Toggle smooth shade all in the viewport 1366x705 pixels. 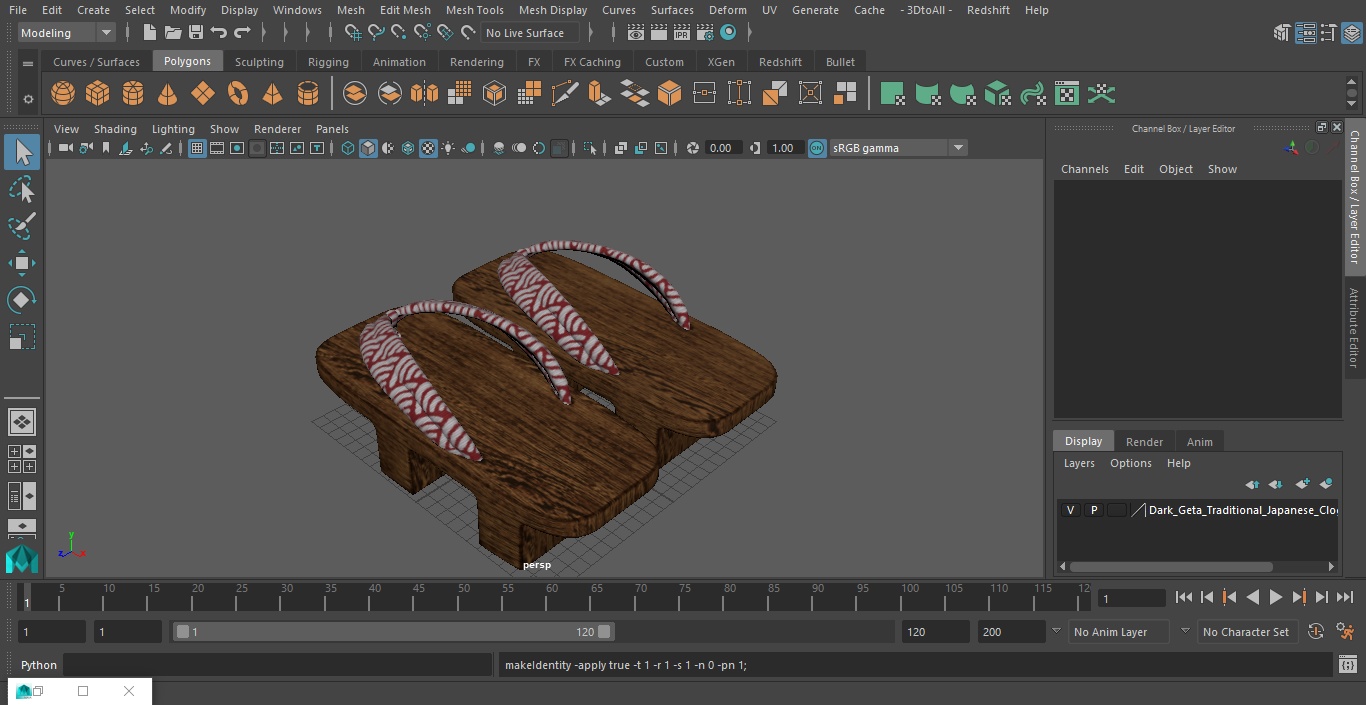tap(368, 148)
